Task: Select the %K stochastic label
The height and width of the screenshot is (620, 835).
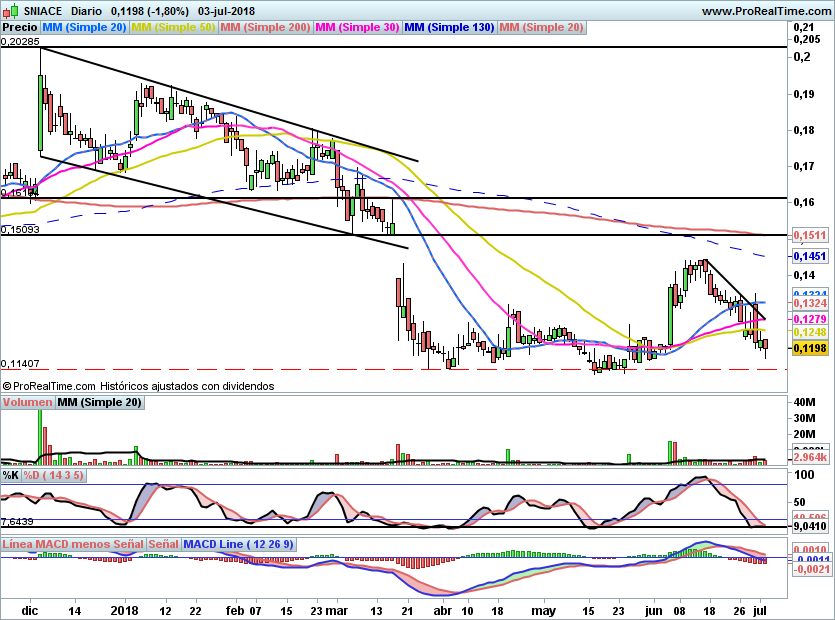Action: [x=11, y=475]
